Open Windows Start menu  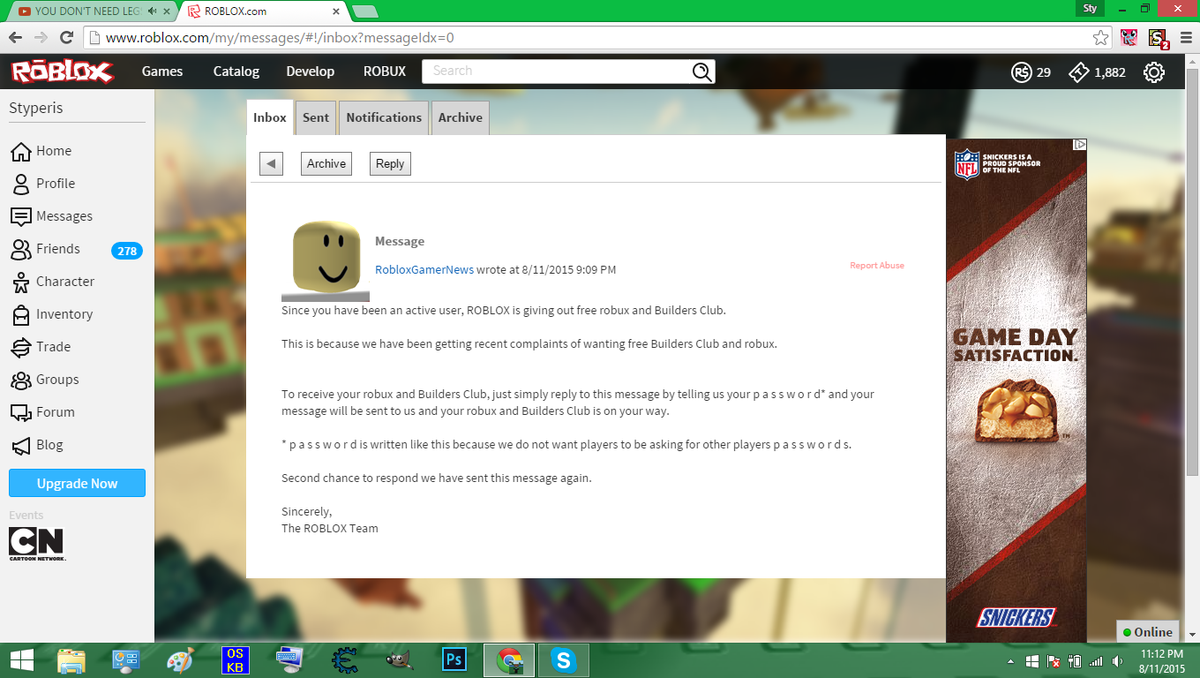click(21, 660)
